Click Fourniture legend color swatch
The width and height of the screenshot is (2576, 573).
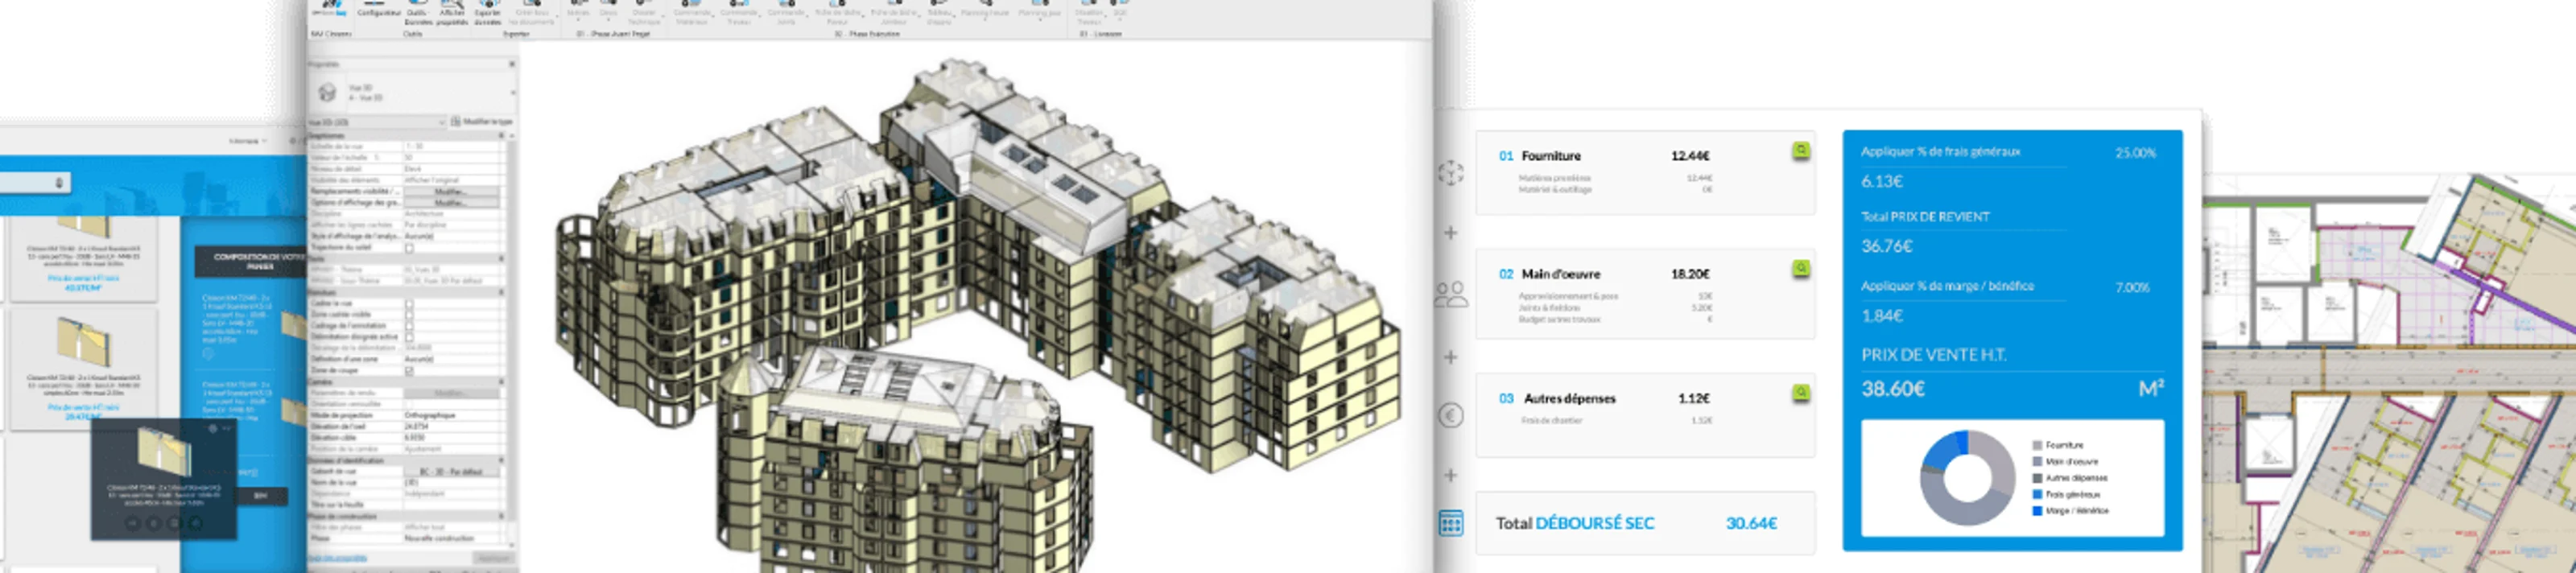pos(2038,445)
